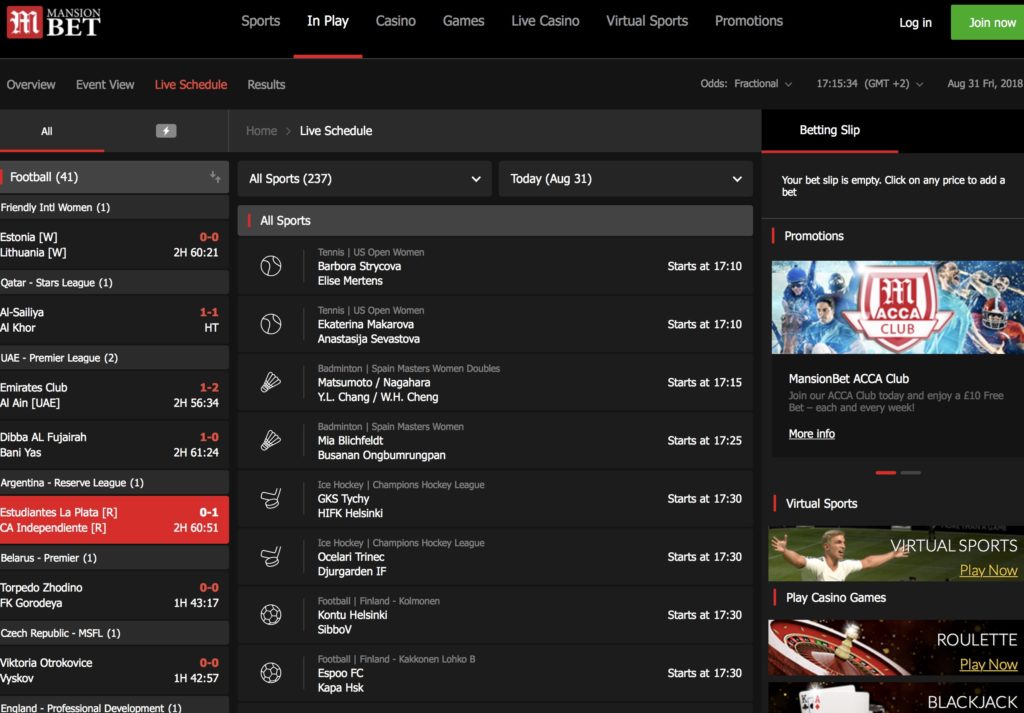Open the Sports menu
The image size is (1024, 713).
[x=261, y=21]
